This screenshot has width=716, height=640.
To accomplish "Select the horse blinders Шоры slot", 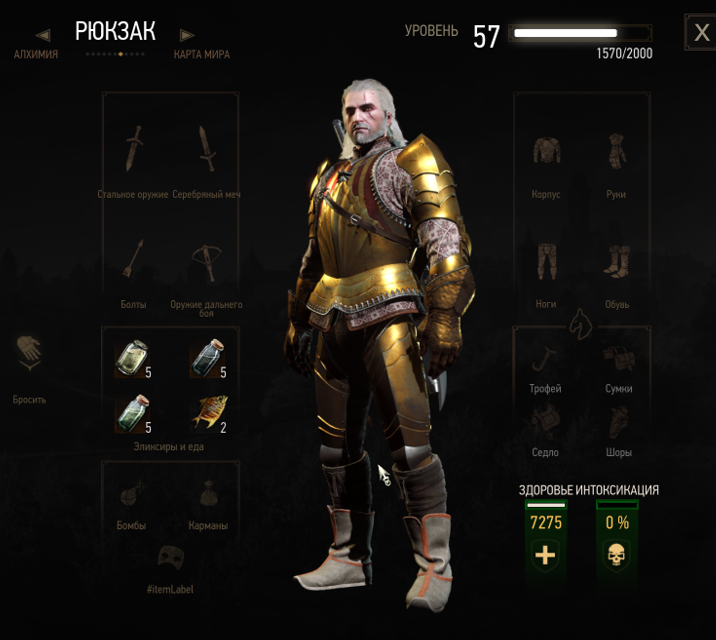I will (618, 422).
